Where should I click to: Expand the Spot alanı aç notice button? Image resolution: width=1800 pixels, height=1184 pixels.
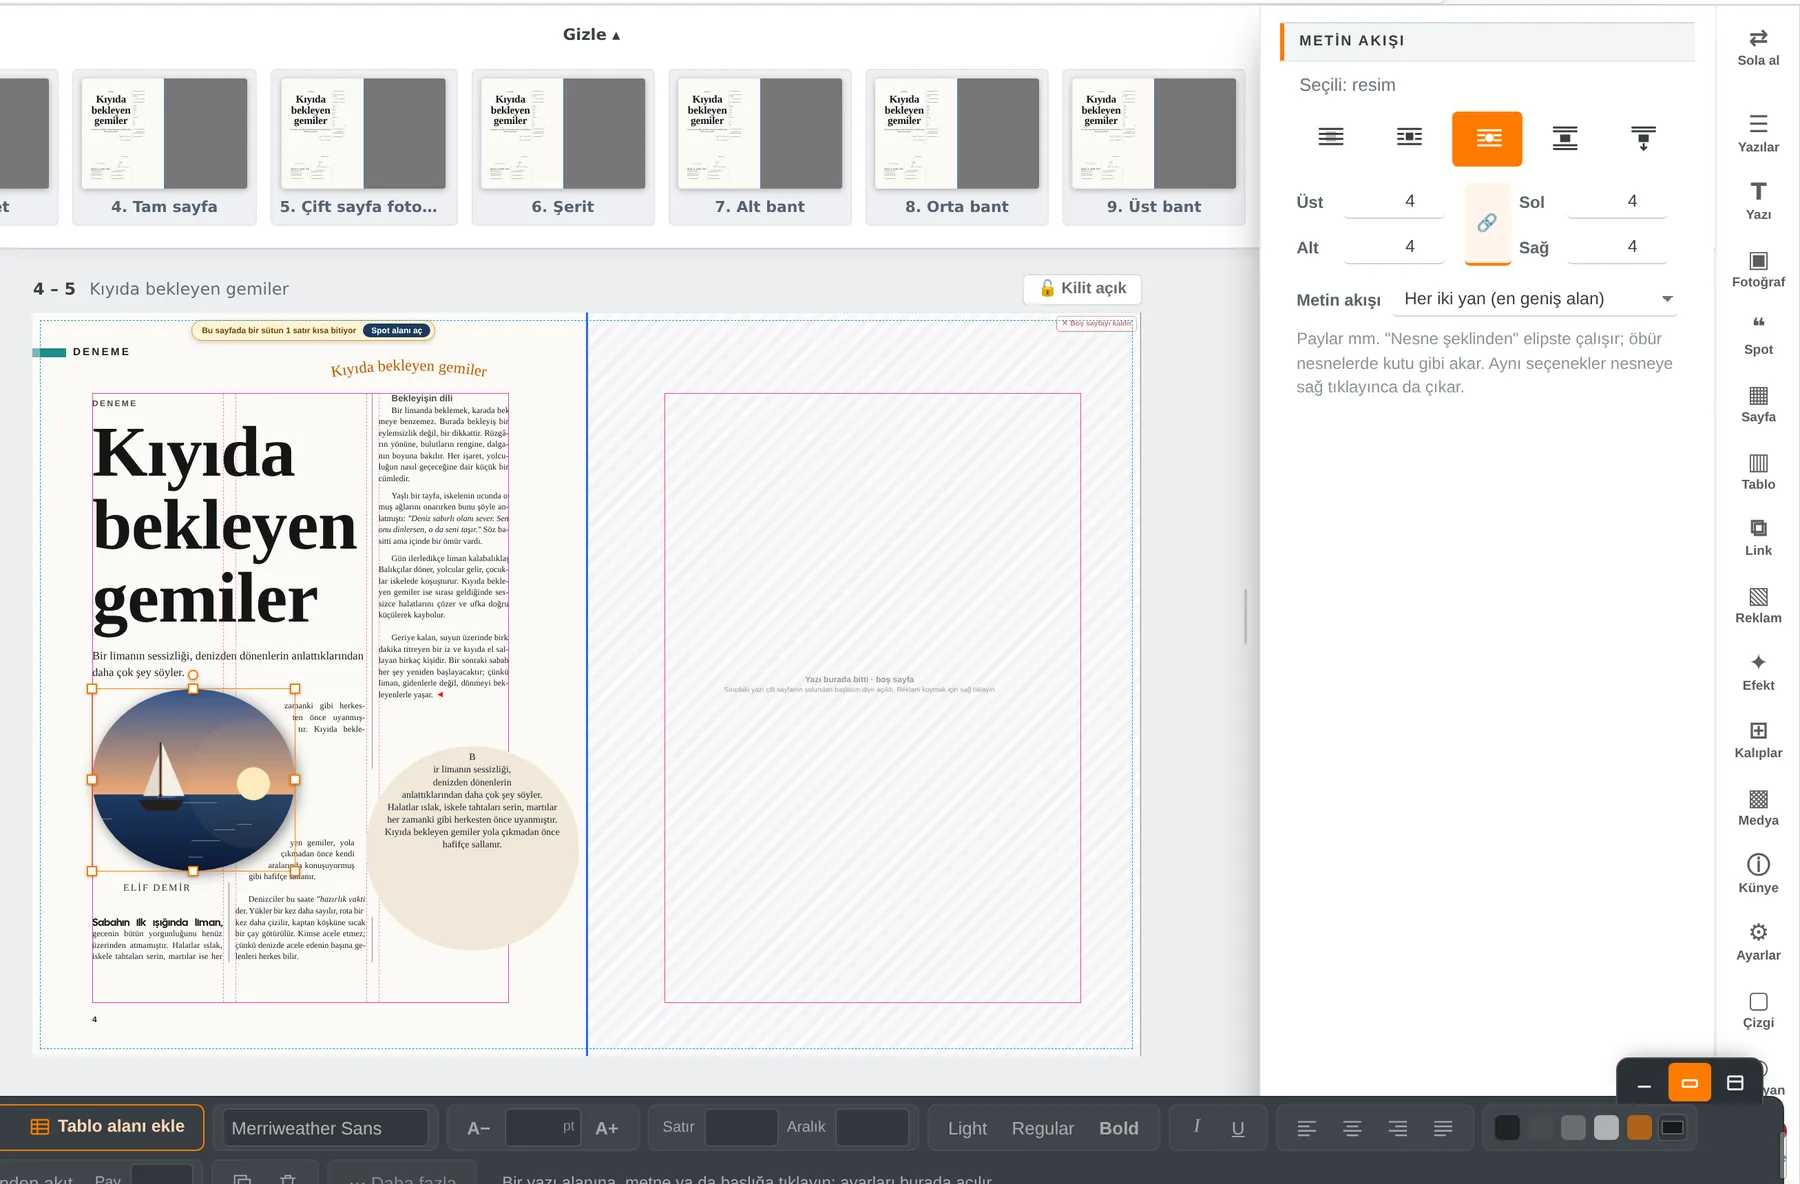click(x=397, y=331)
